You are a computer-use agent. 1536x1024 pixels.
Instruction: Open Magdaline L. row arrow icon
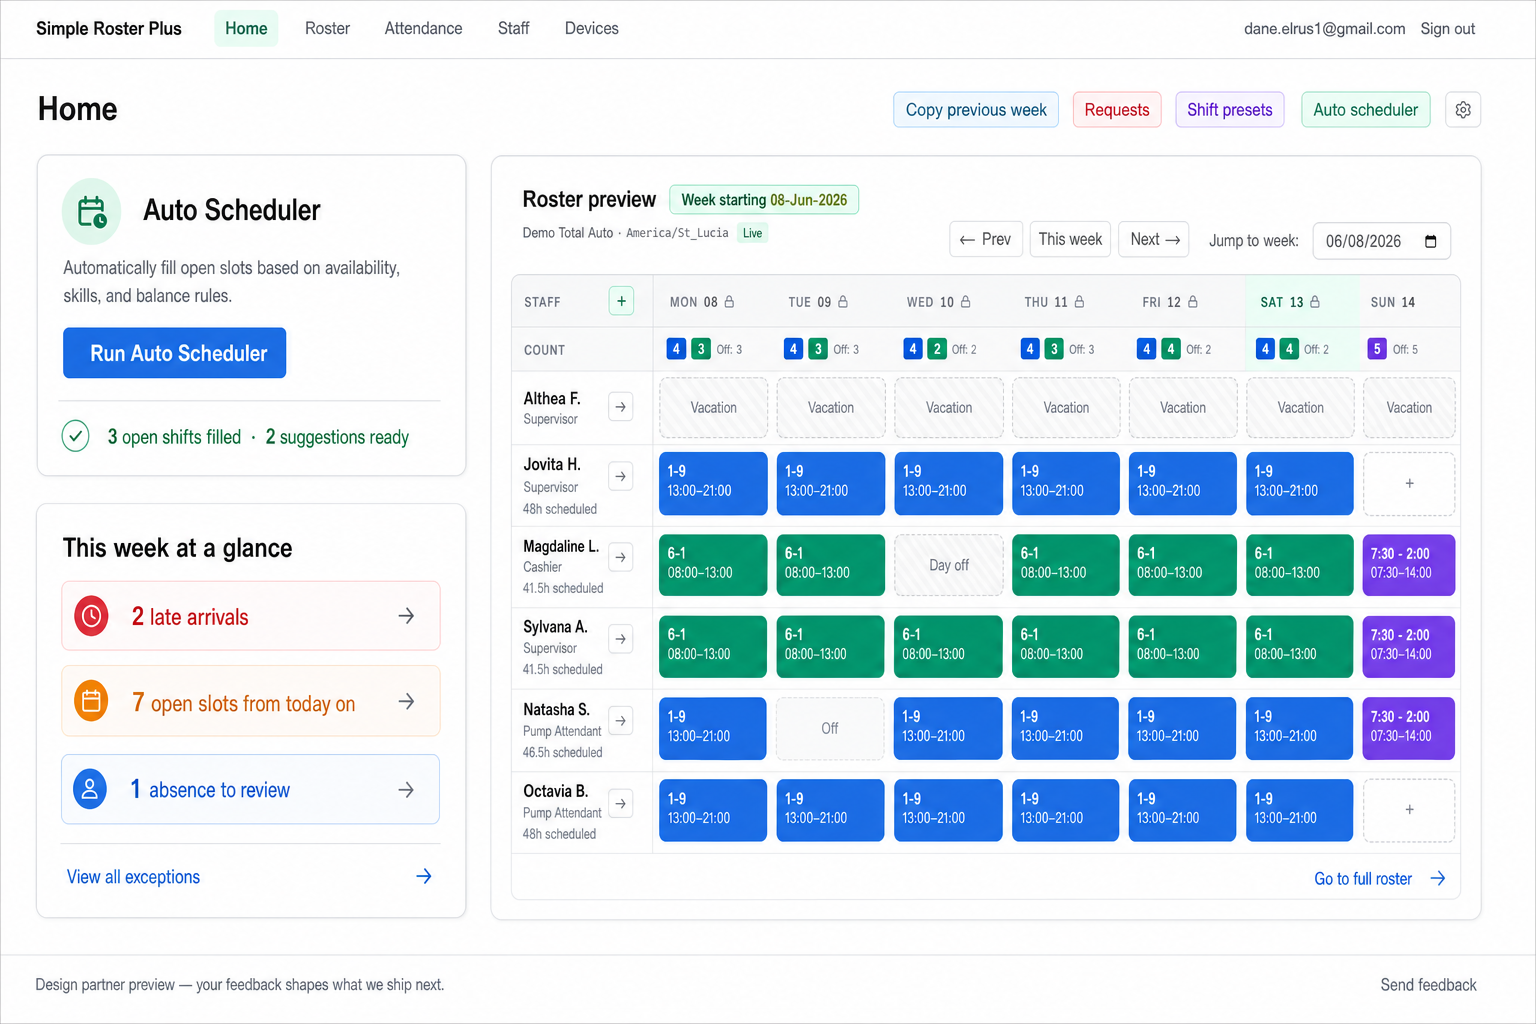coord(621,557)
